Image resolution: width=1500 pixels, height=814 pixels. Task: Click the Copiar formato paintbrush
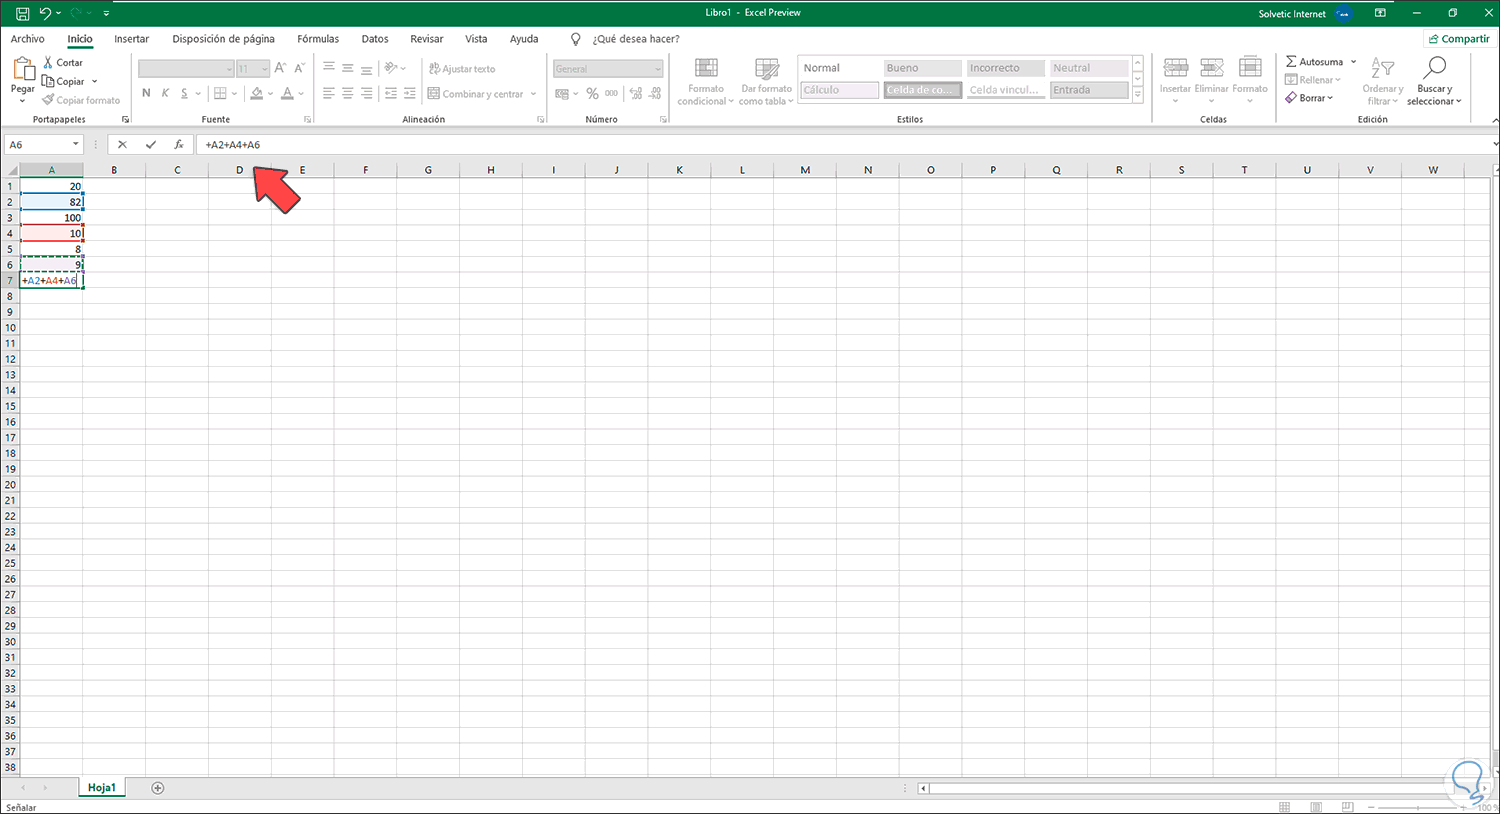click(48, 100)
